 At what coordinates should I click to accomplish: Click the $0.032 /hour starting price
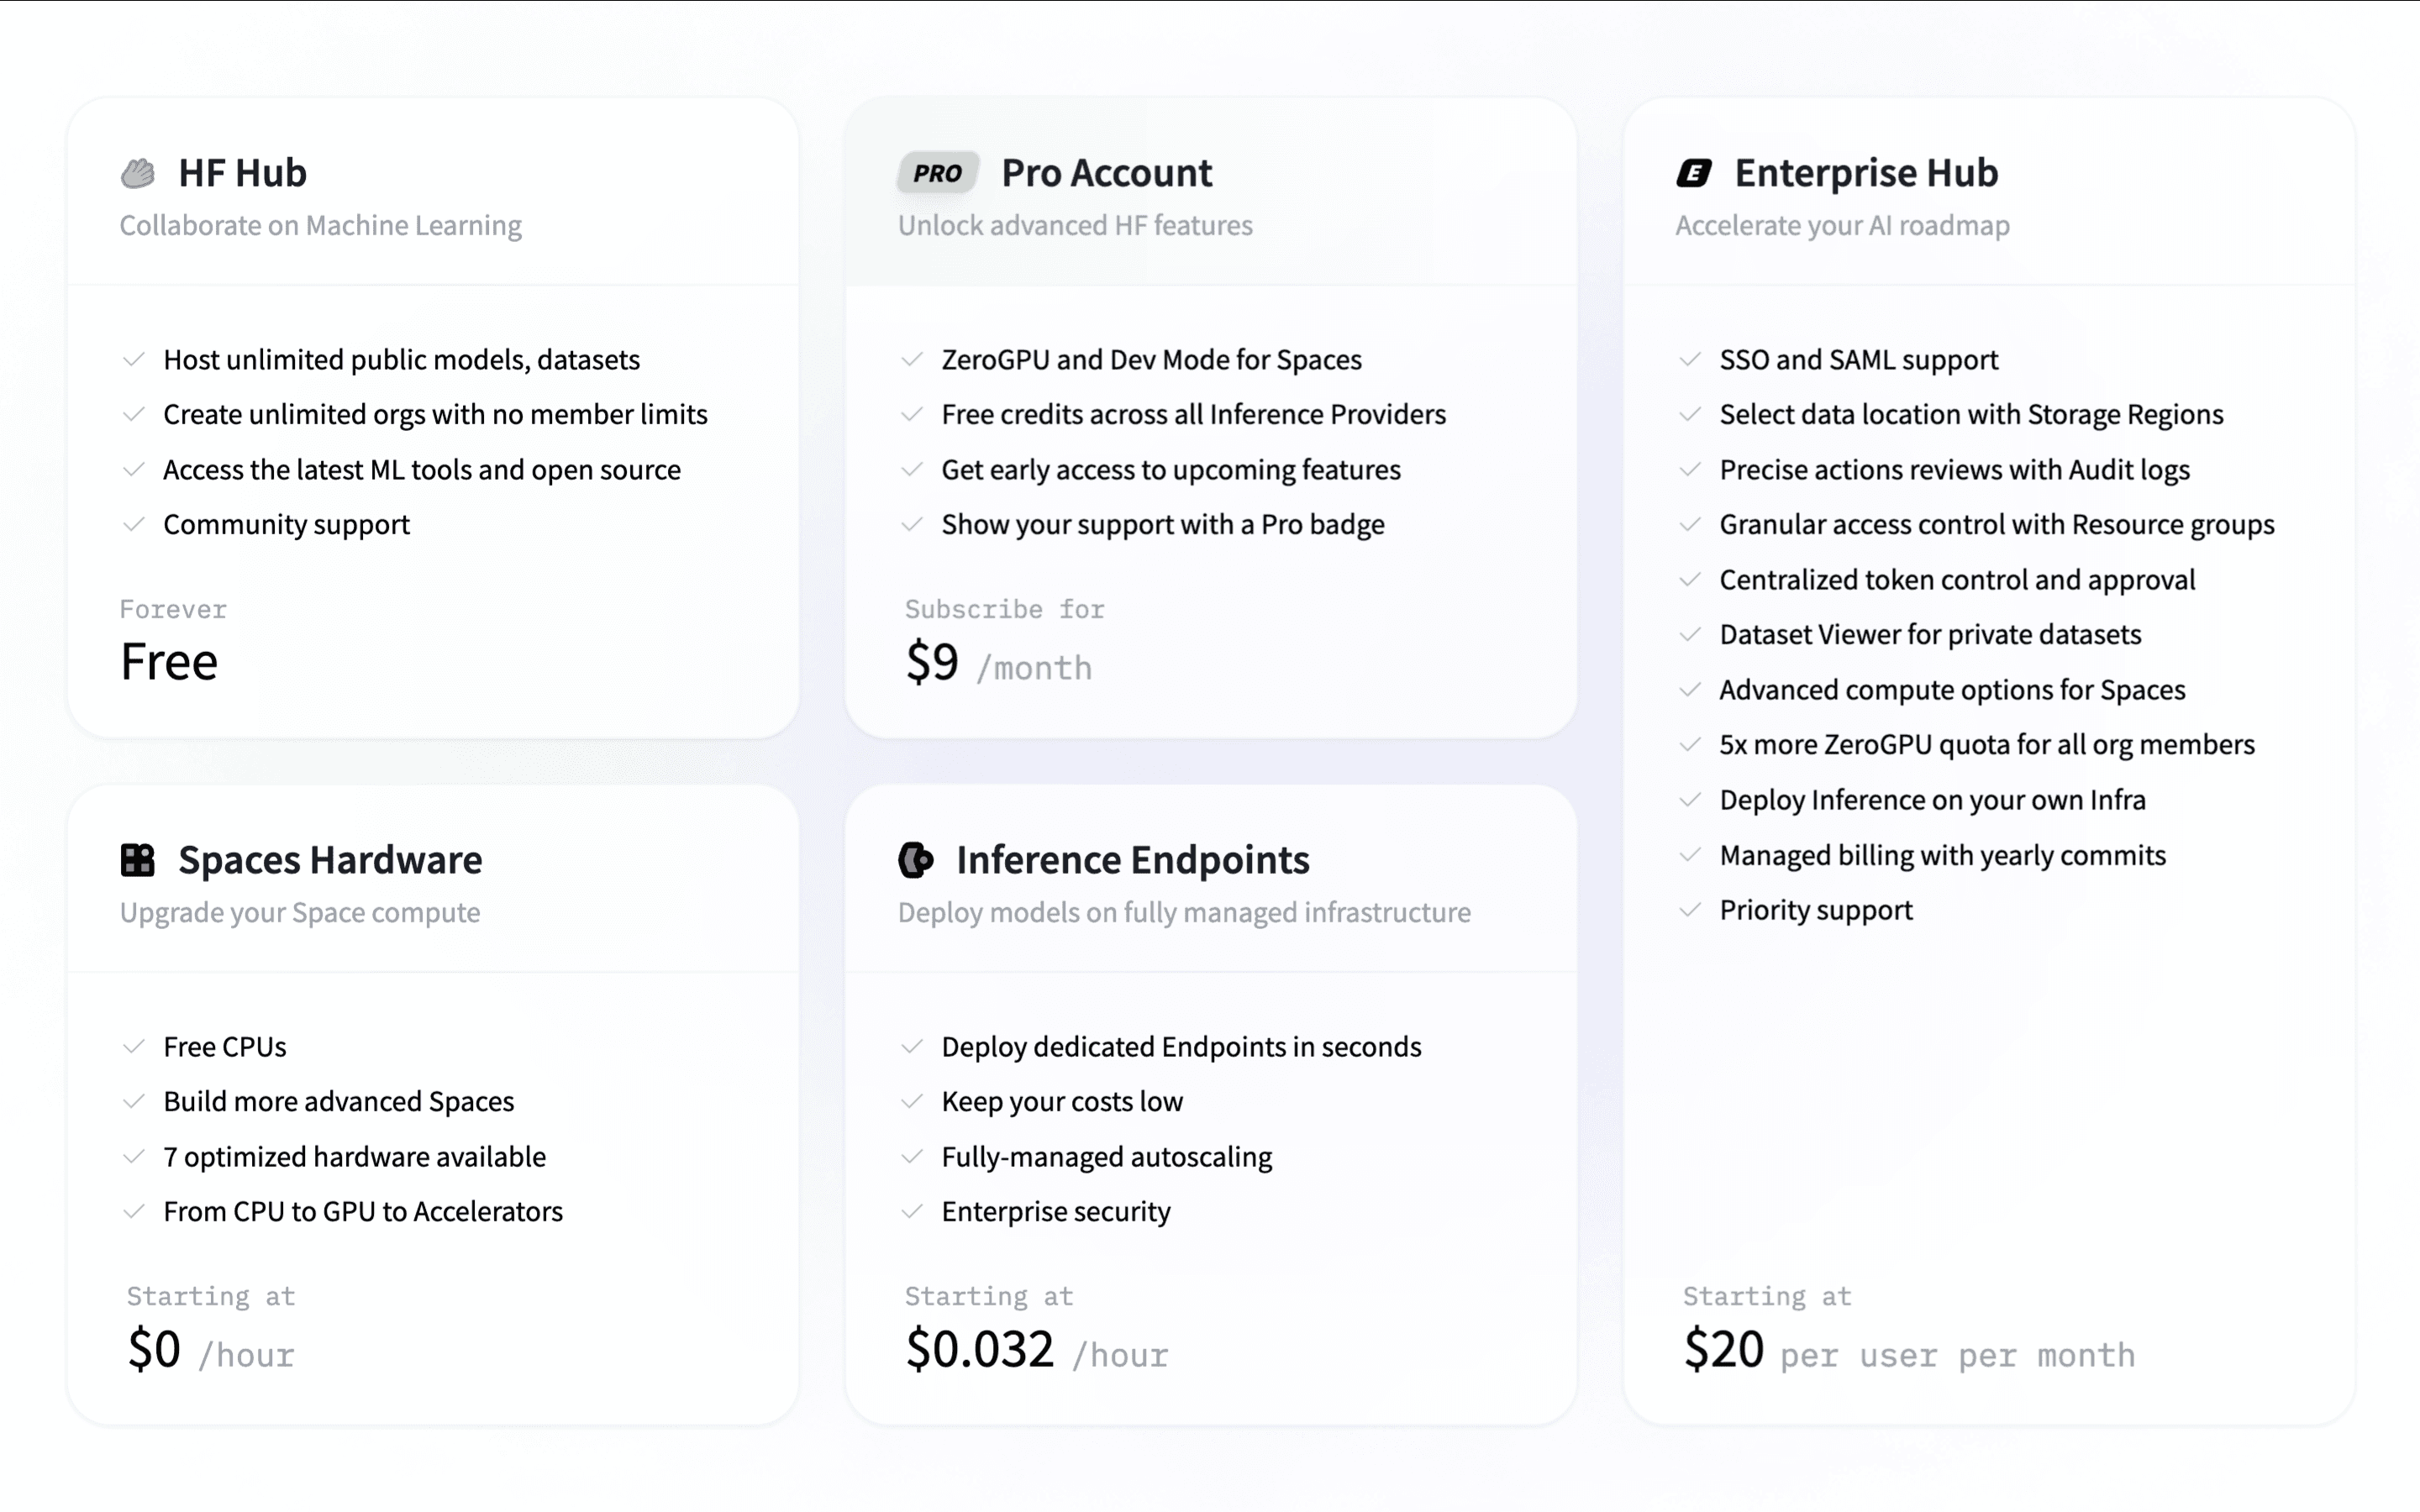click(1037, 1350)
